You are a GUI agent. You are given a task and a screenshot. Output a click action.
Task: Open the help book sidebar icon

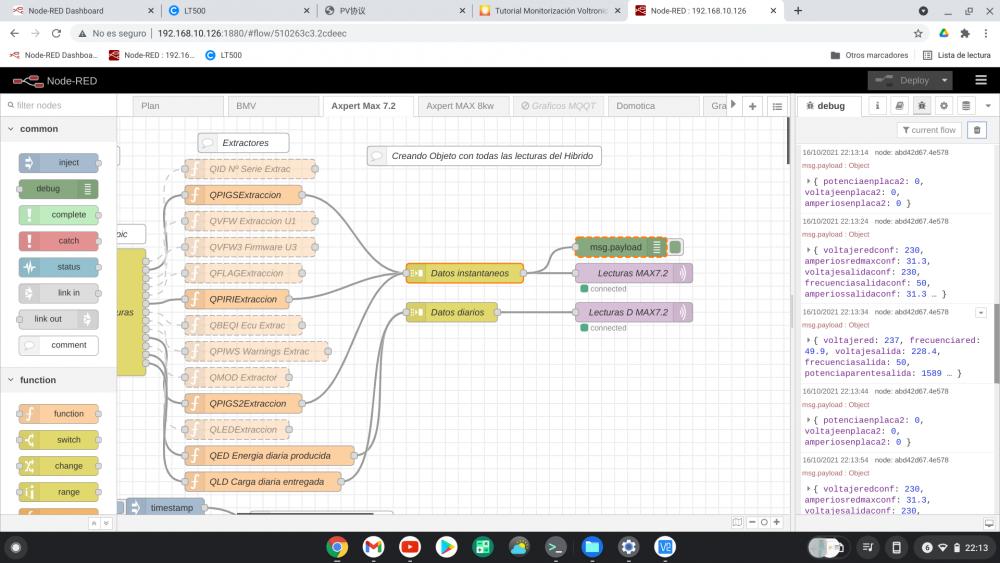click(x=899, y=106)
